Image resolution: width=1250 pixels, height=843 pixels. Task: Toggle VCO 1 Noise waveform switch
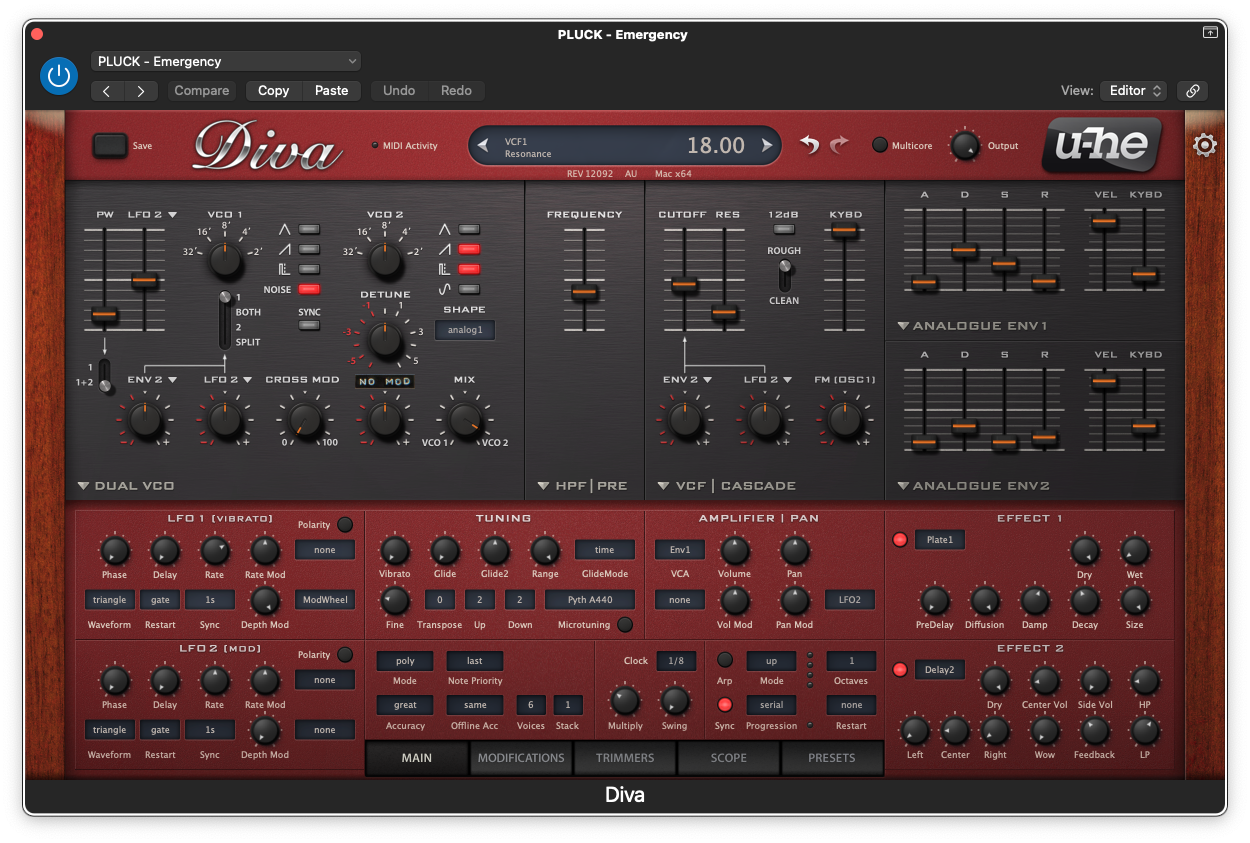tap(310, 289)
